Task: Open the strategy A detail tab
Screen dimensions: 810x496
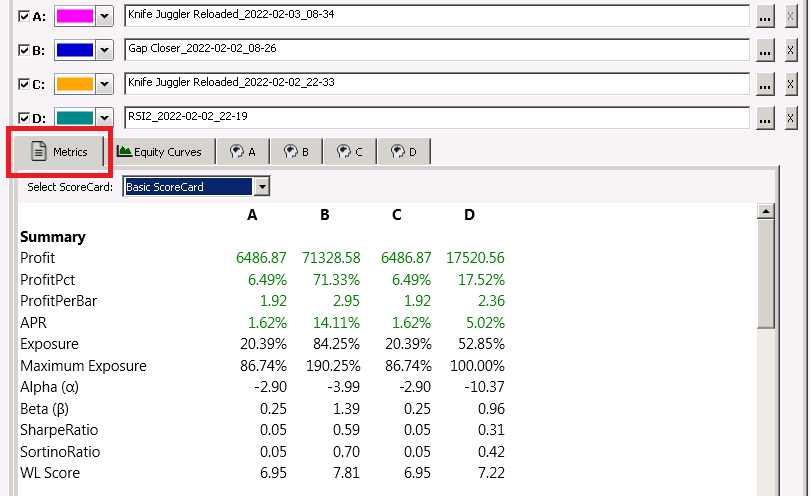Action: (x=242, y=152)
